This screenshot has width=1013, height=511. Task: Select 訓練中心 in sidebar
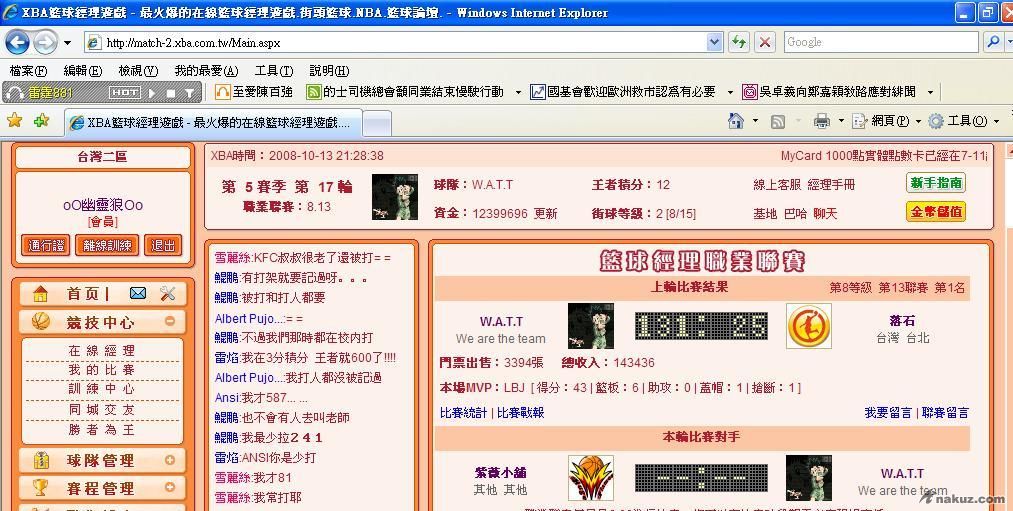pos(102,389)
